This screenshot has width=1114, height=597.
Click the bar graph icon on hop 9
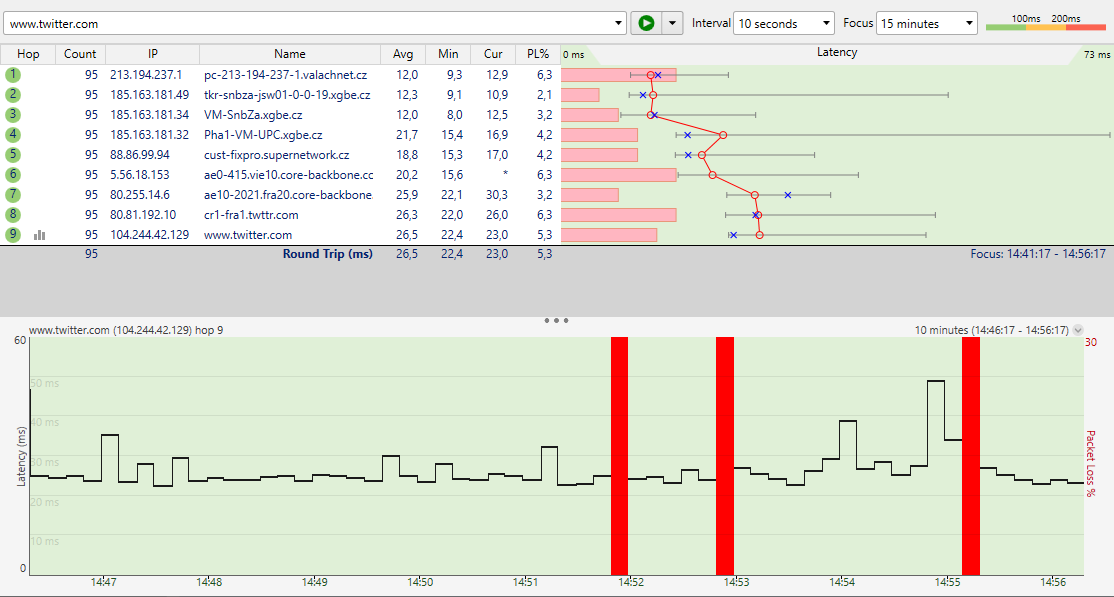40,235
